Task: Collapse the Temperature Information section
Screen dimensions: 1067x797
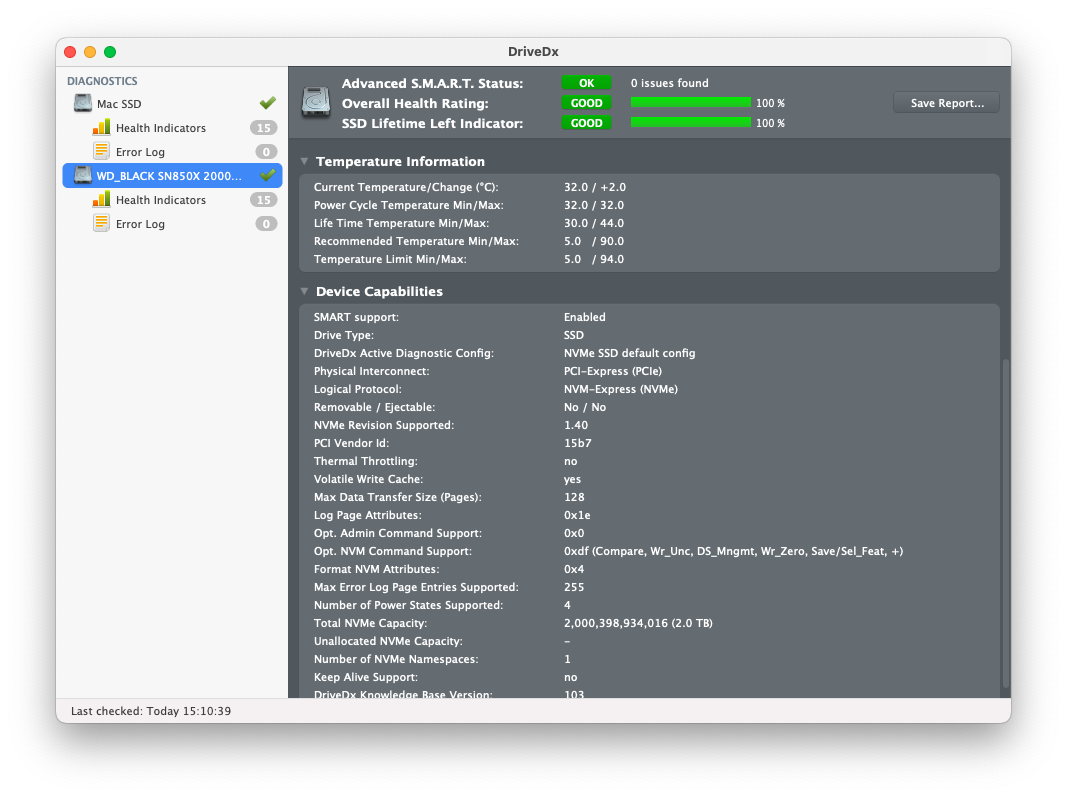Action: pyautogui.click(x=304, y=161)
